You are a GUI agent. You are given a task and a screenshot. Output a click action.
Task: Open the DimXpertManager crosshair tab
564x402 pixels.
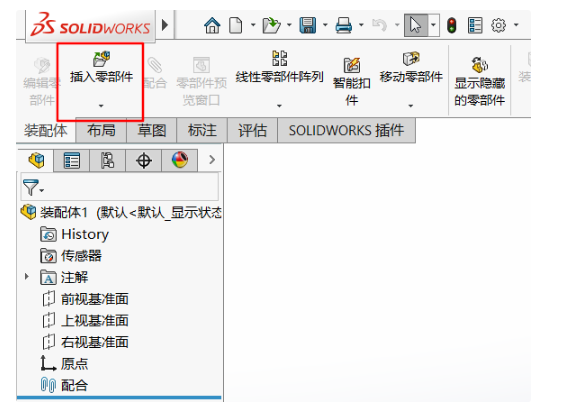(144, 160)
